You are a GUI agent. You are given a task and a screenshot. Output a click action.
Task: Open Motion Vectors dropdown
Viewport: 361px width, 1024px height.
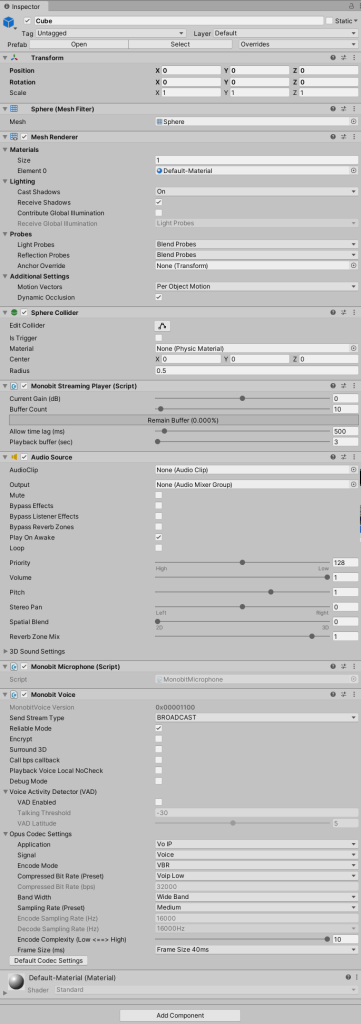point(257,287)
